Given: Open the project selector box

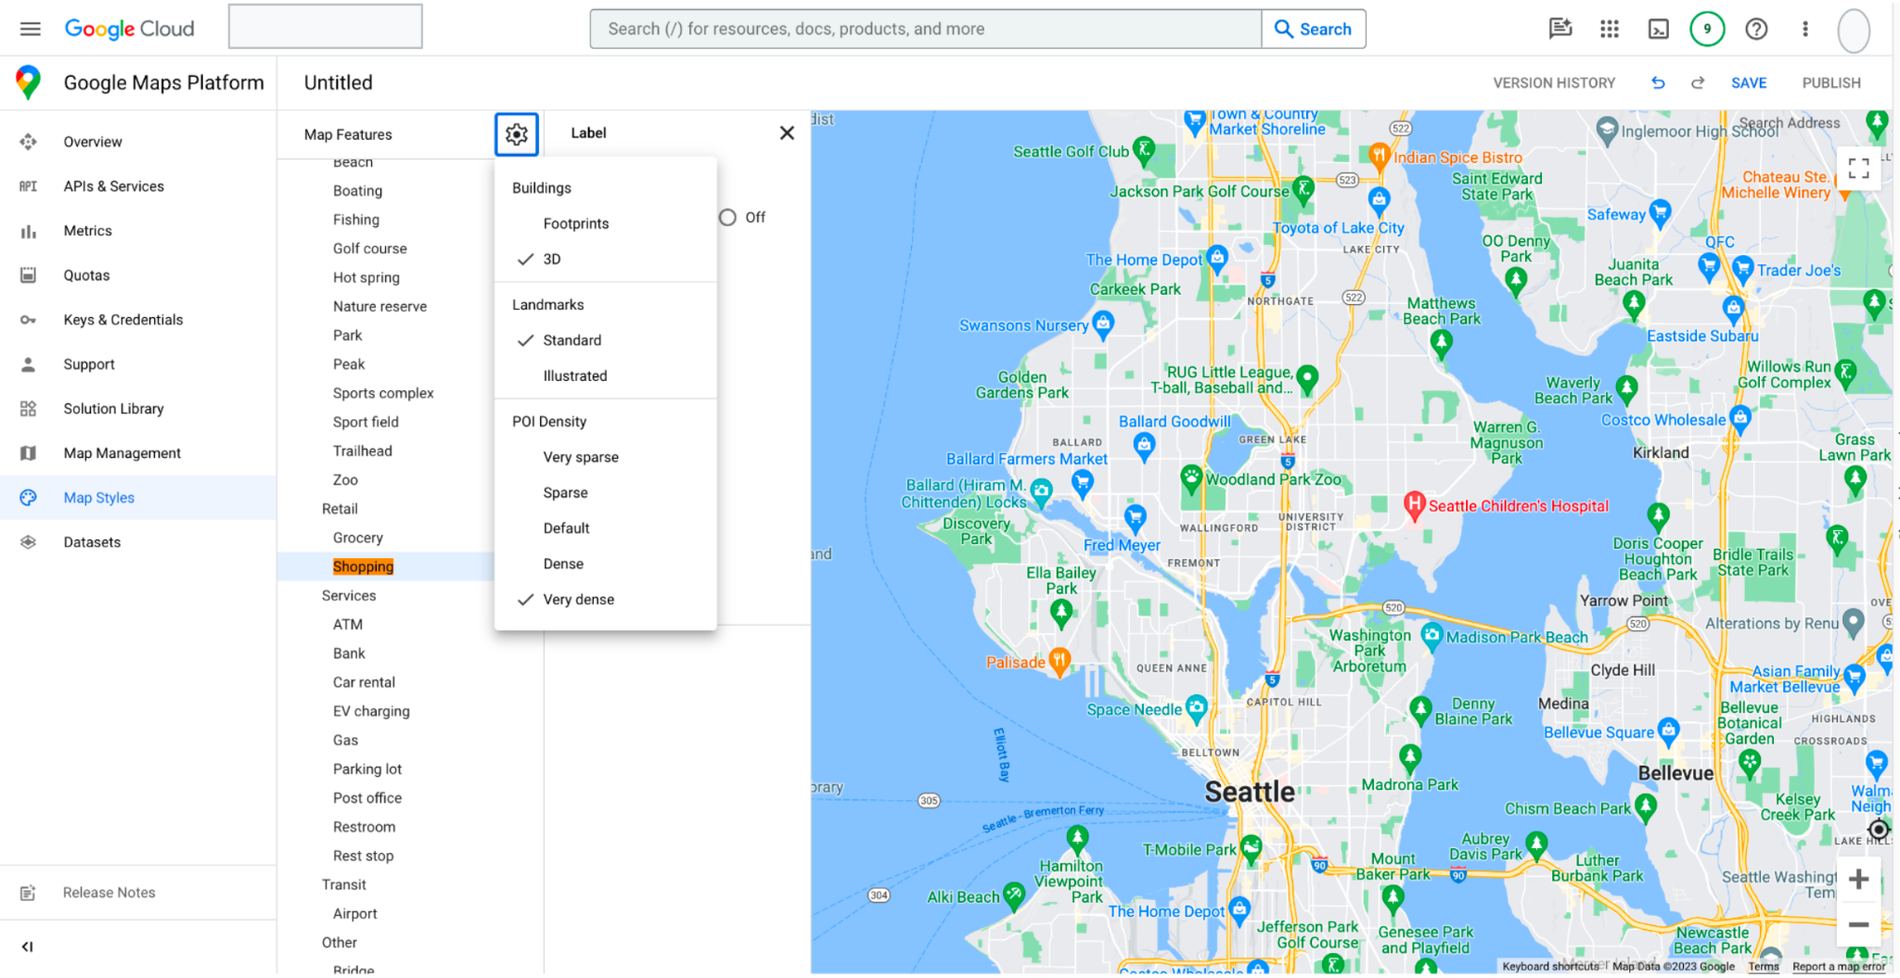Looking at the screenshot, I should [325, 27].
